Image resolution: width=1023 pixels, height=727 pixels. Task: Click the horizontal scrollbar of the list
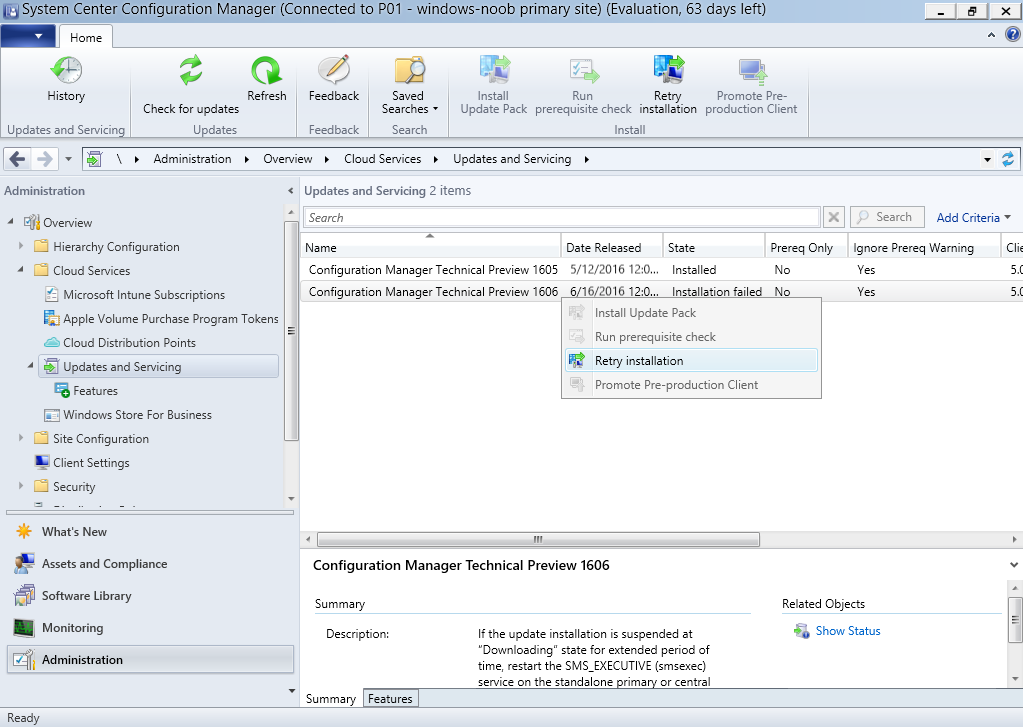(538, 540)
